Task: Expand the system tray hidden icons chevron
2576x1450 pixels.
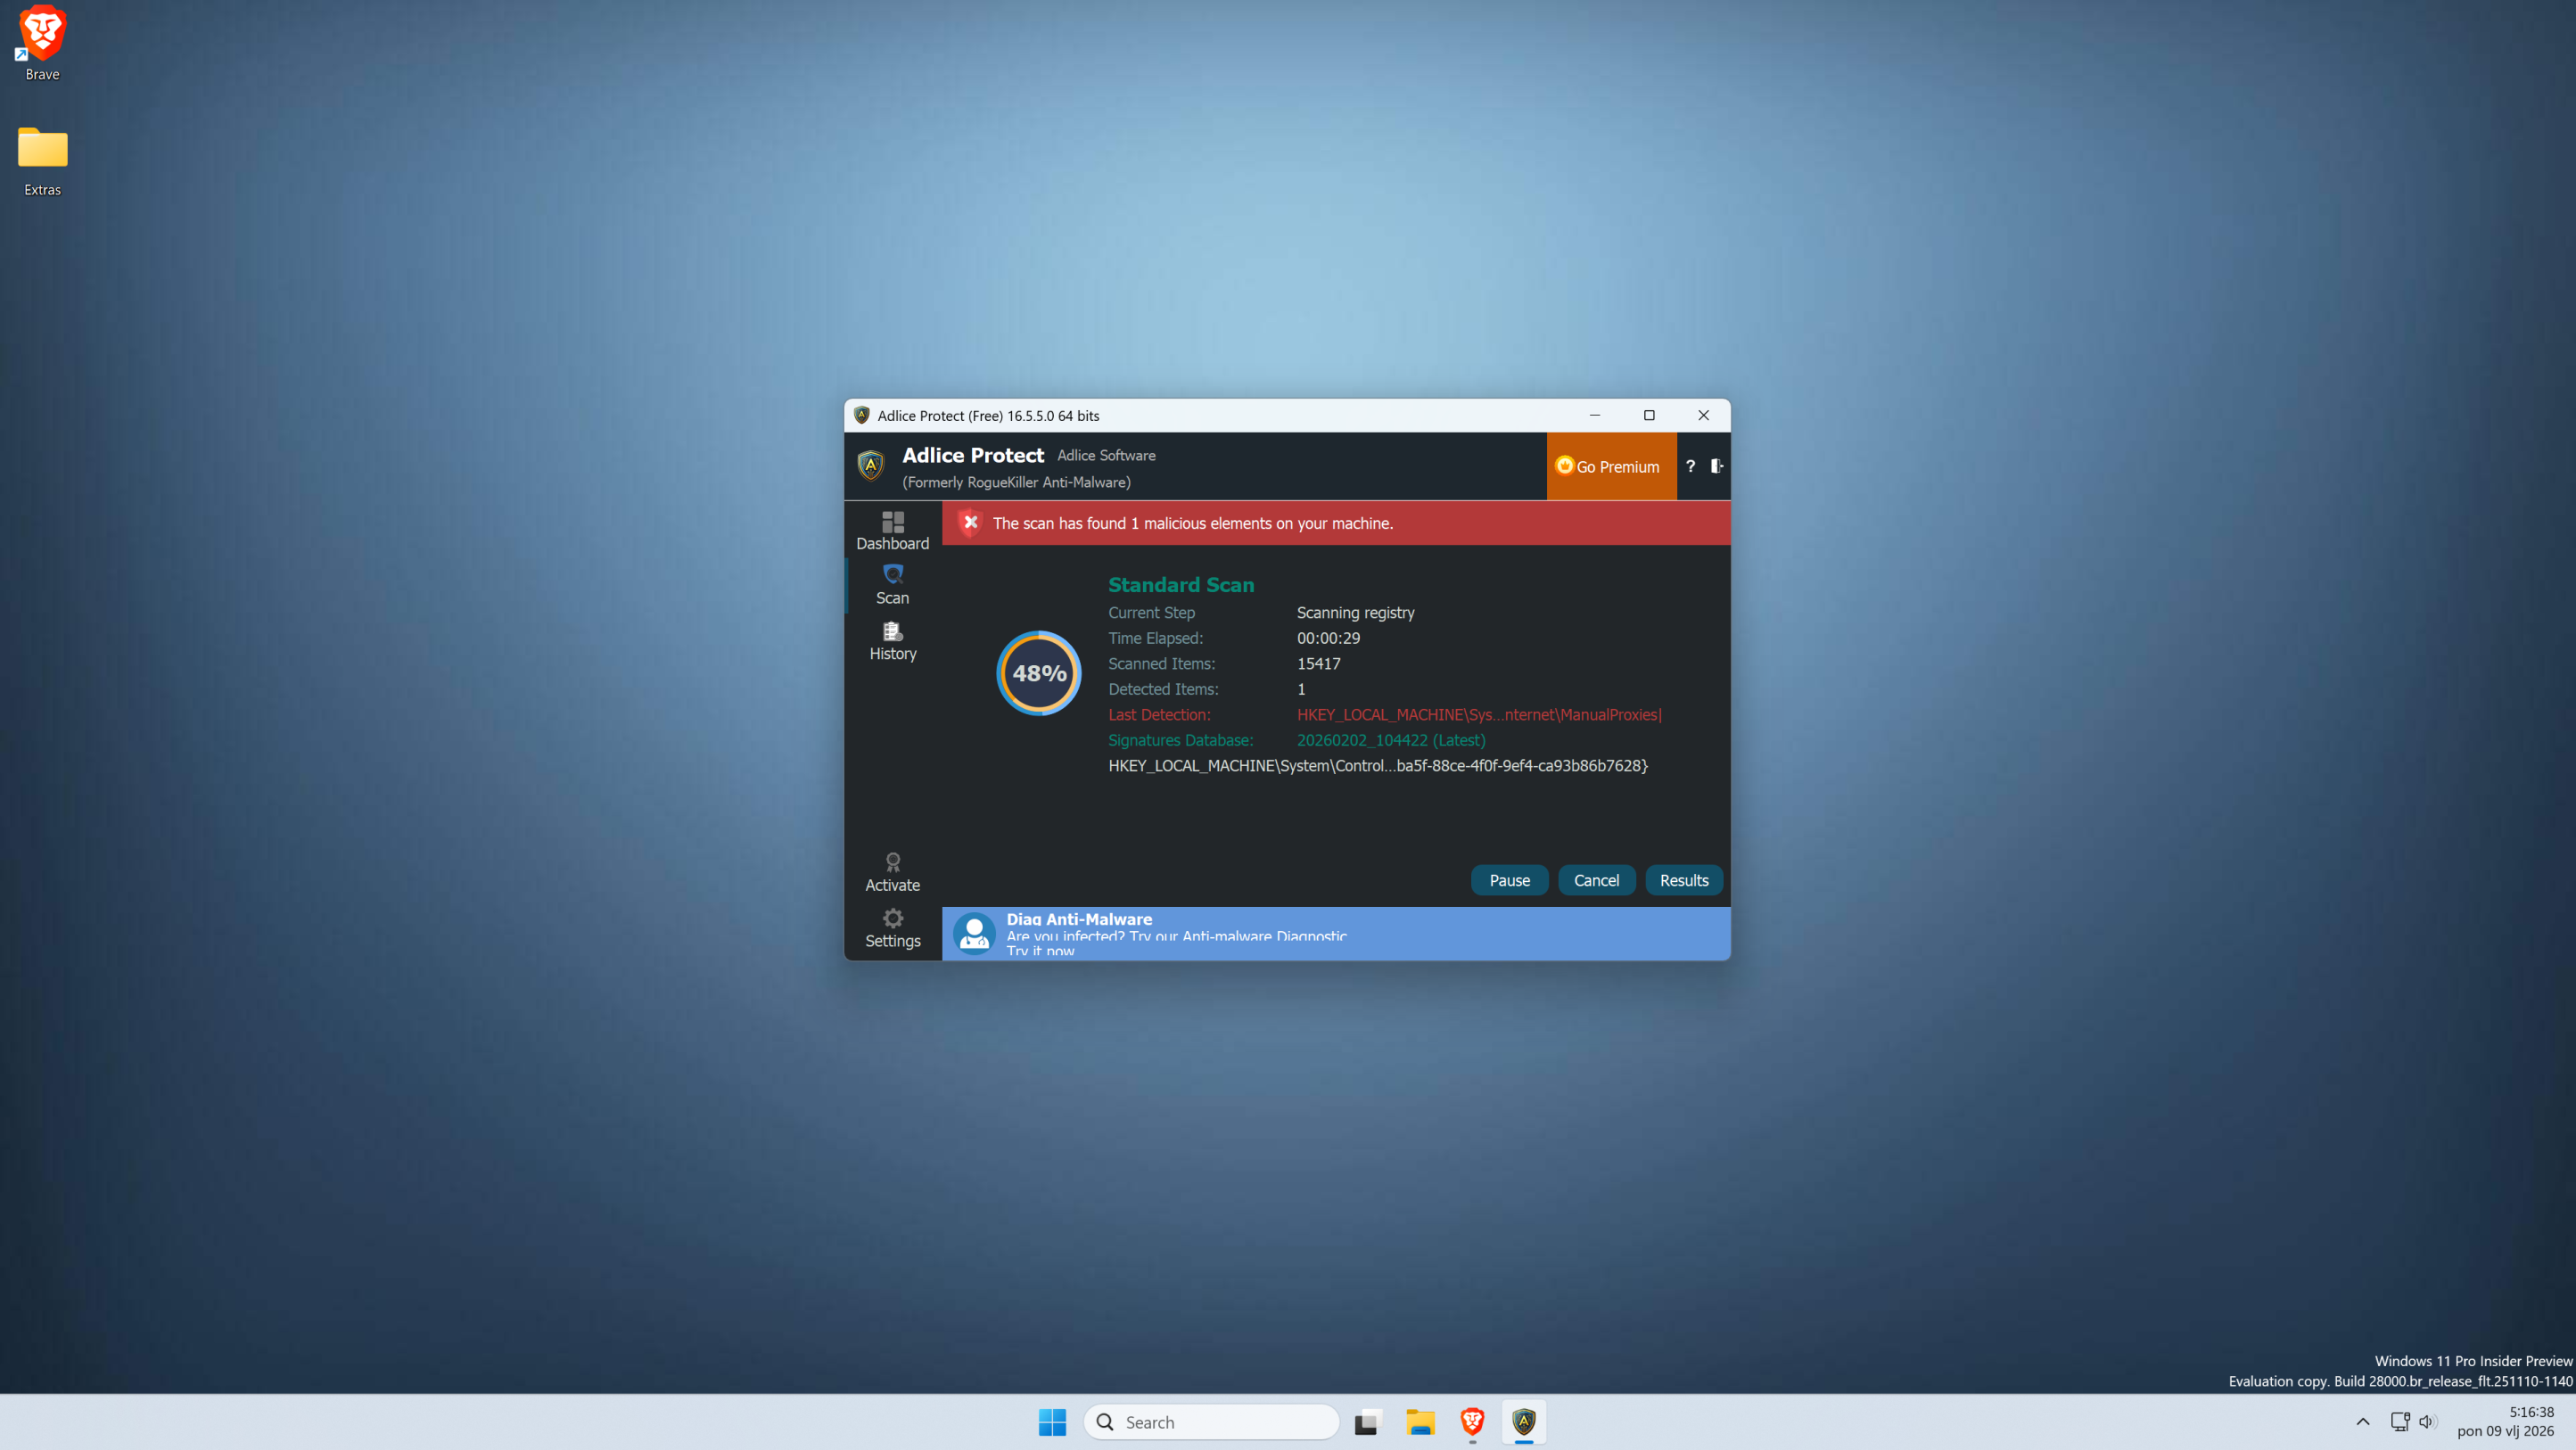Action: click(2362, 1421)
